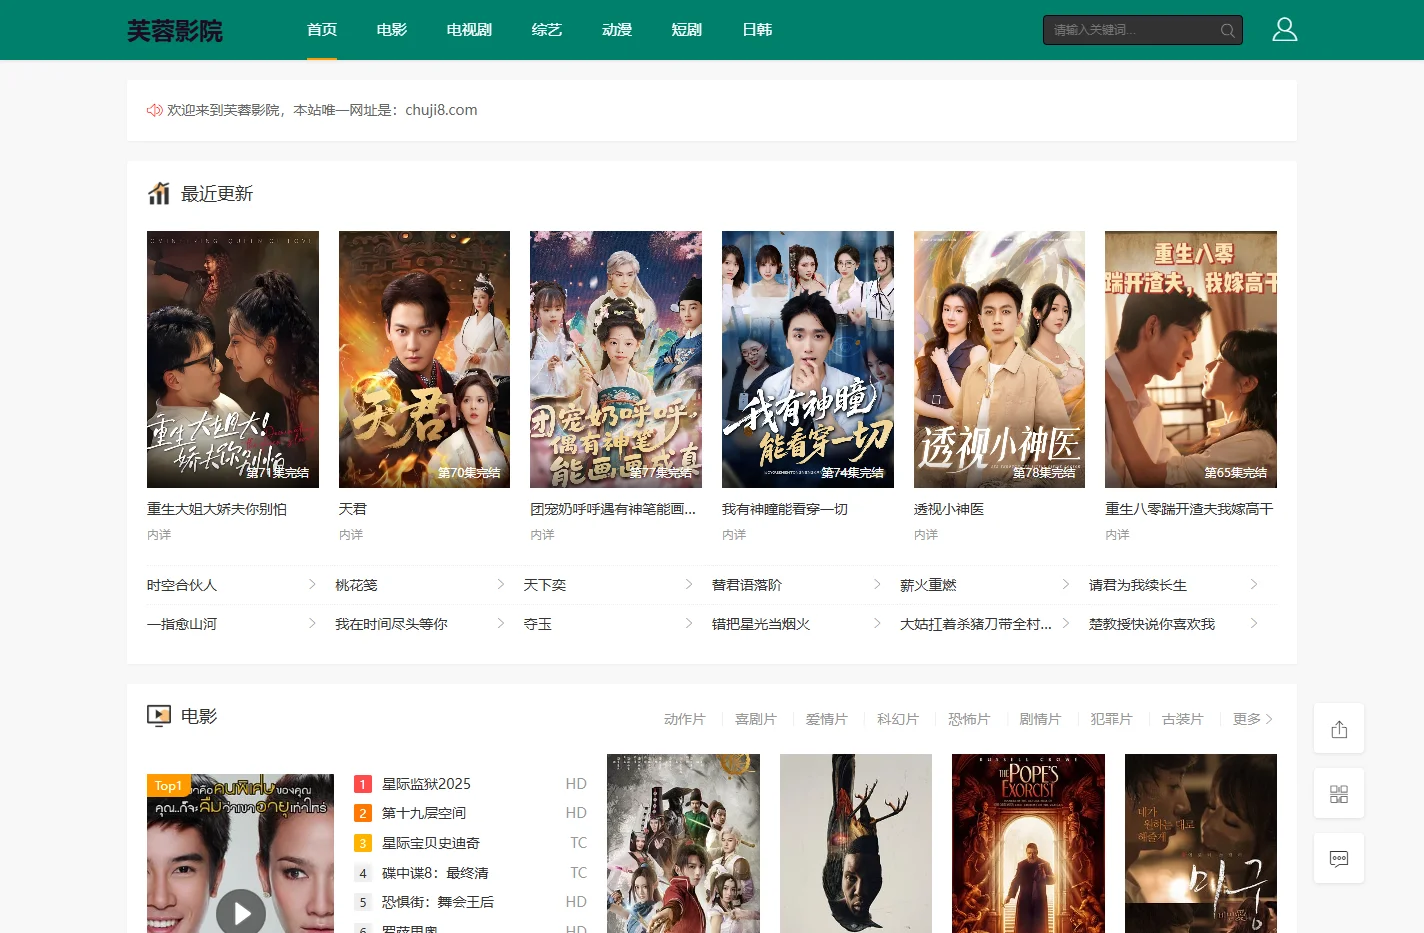Open 楚教授快说你喜欢我 link
The height and width of the screenshot is (933, 1424).
click(1152, 624)
